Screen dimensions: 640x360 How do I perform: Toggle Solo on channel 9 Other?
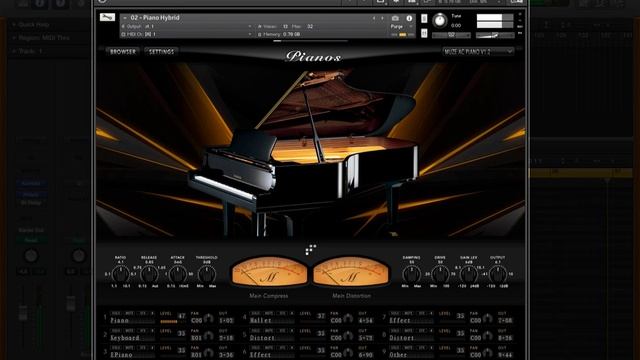point(395,348)
